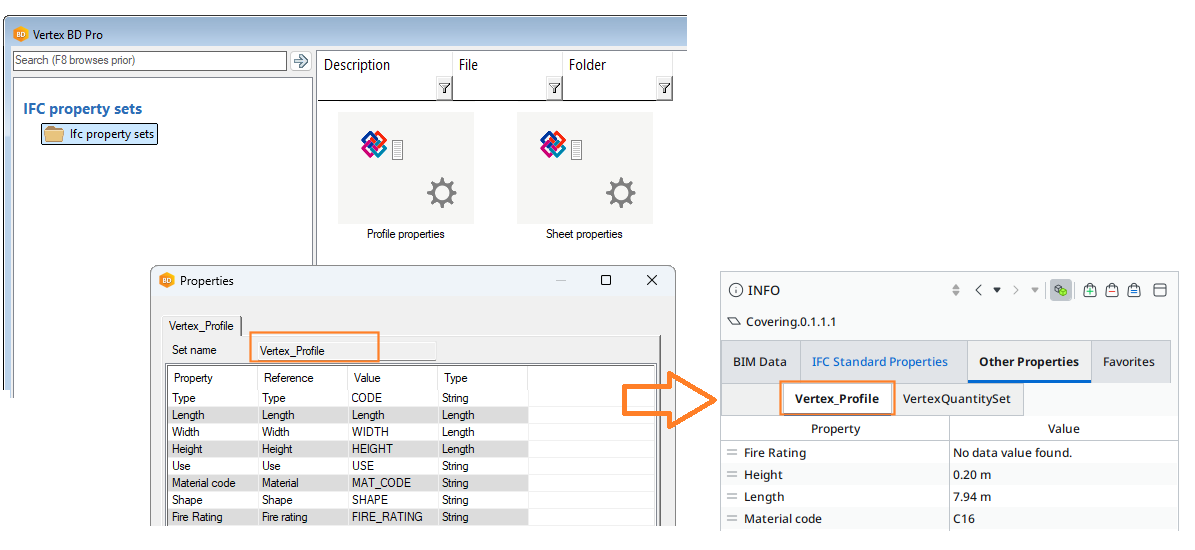
Task: Switch to the Favorites tab
Action: point(1129,362)
